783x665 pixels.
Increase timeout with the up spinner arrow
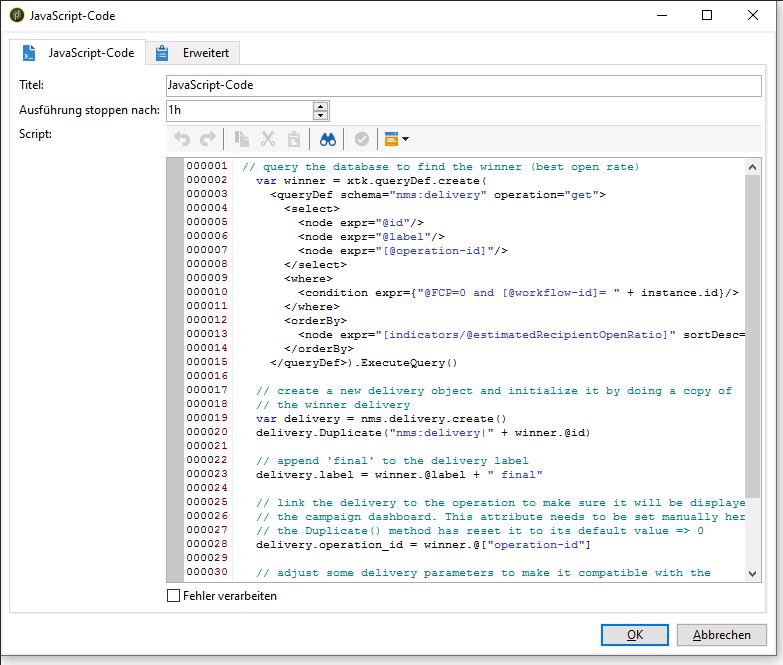tap(320, 105)
